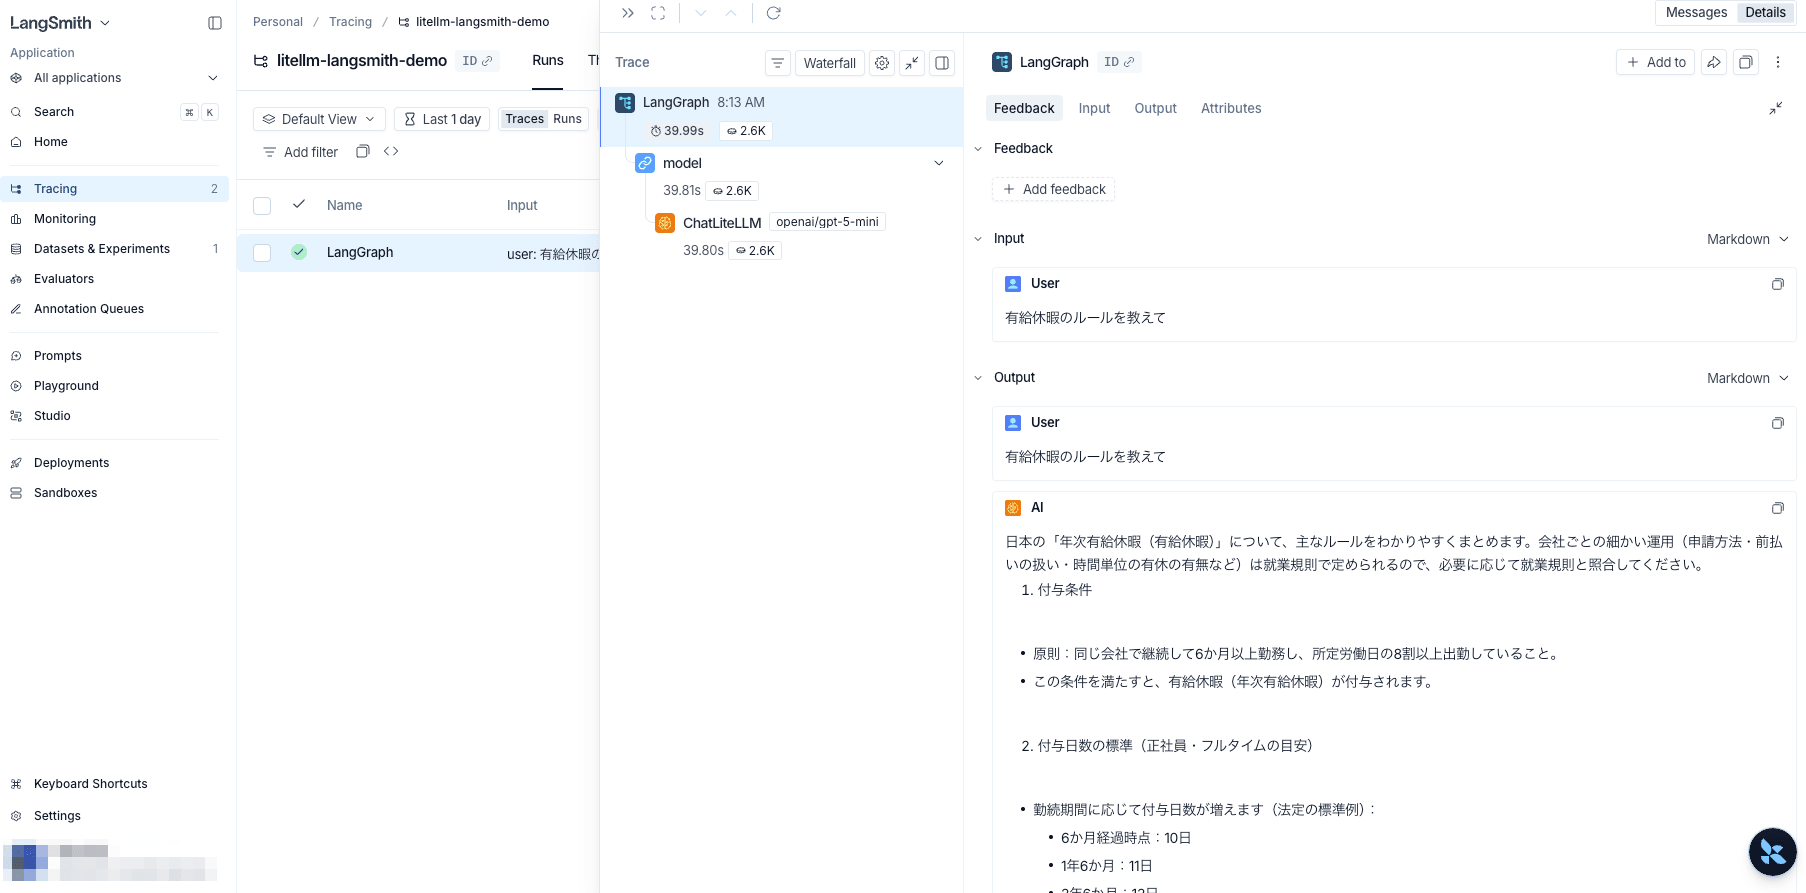
Task: Change the Last 1 day time range
Action: click(x=442, y=119)
